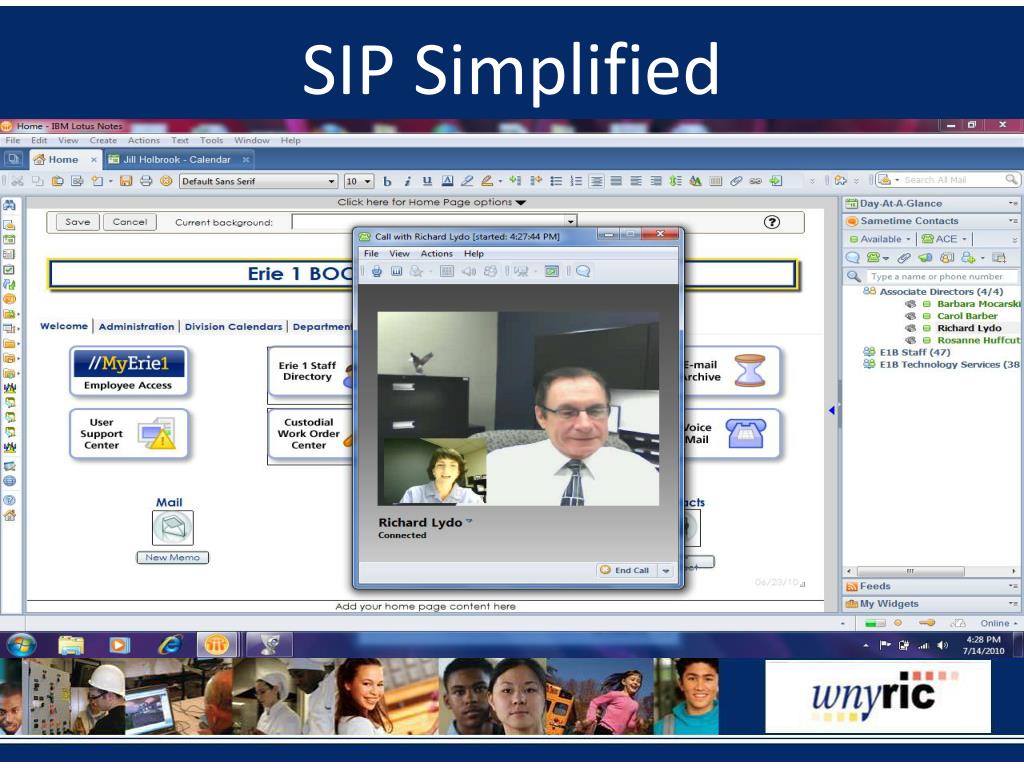Click the Sametime chat bubble icon
1024x768 pixels.
point(853,257)
